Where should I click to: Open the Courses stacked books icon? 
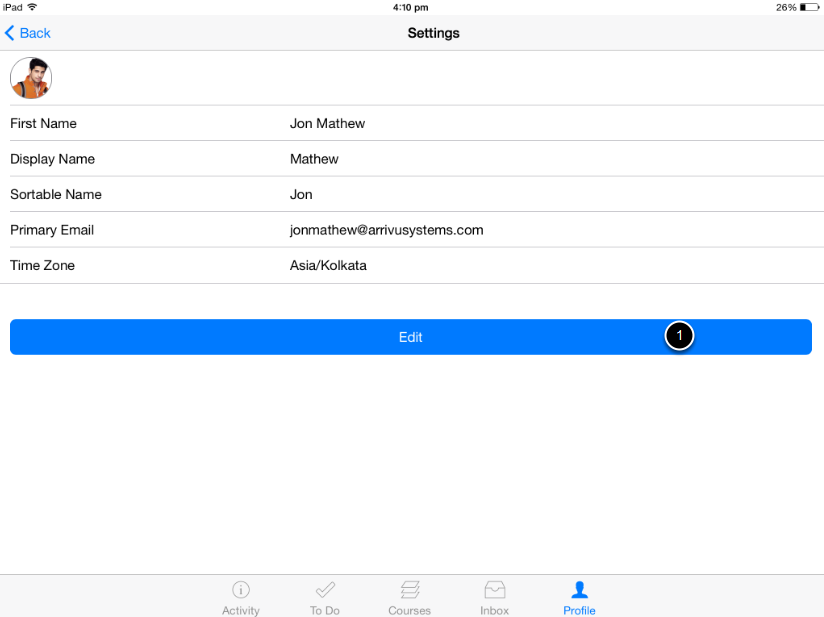[409, 590]
